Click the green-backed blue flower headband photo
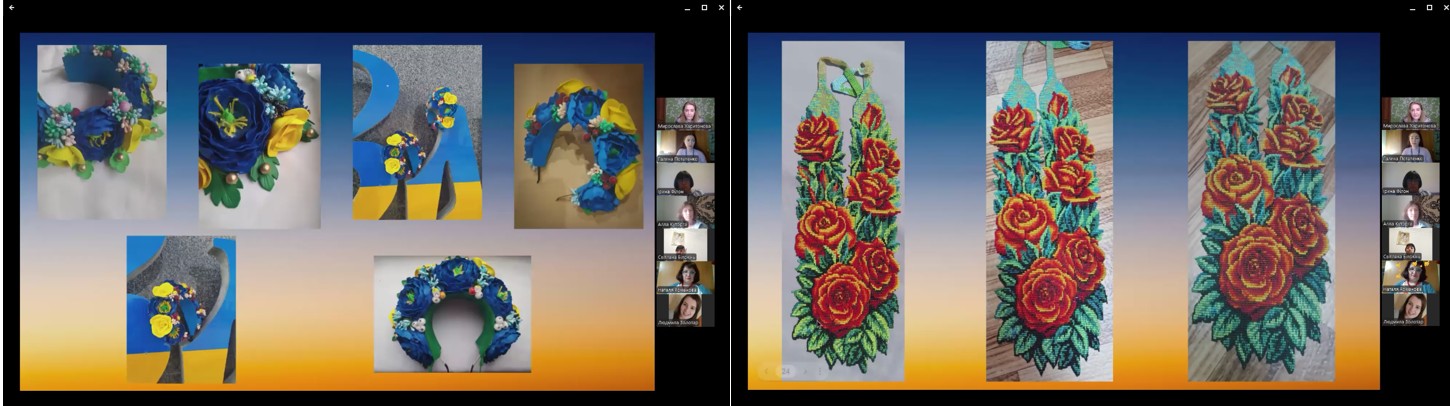 pyautogui.click(x=452, y=313)
